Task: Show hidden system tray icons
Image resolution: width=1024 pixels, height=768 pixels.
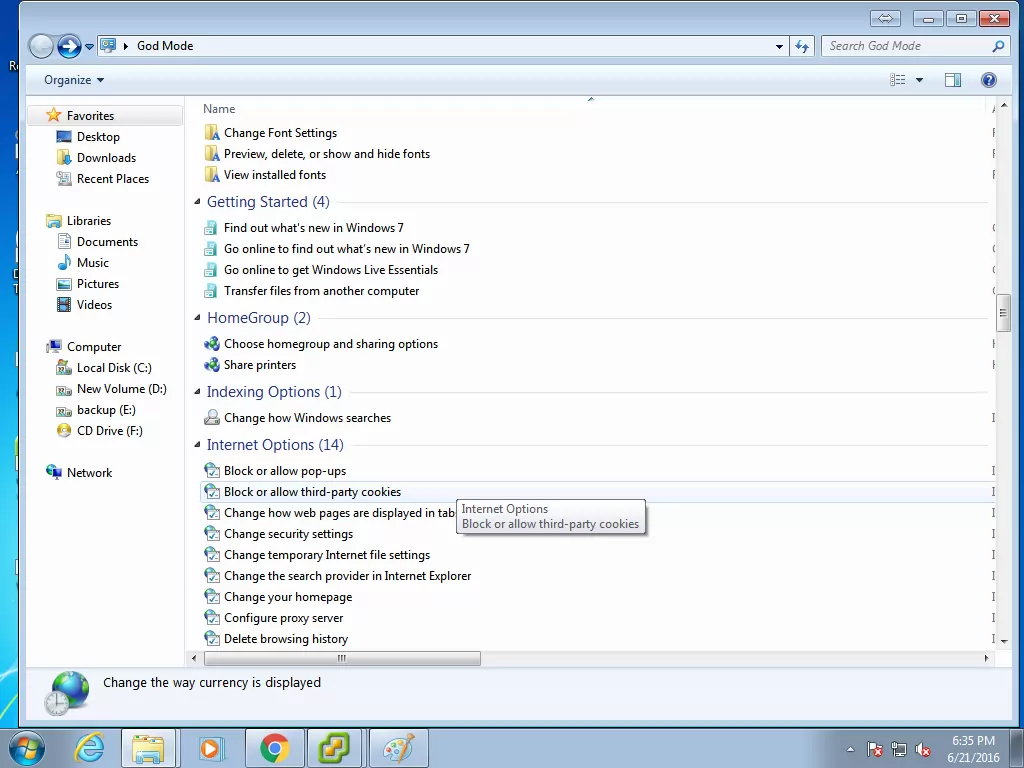Action: coord(850,749)
